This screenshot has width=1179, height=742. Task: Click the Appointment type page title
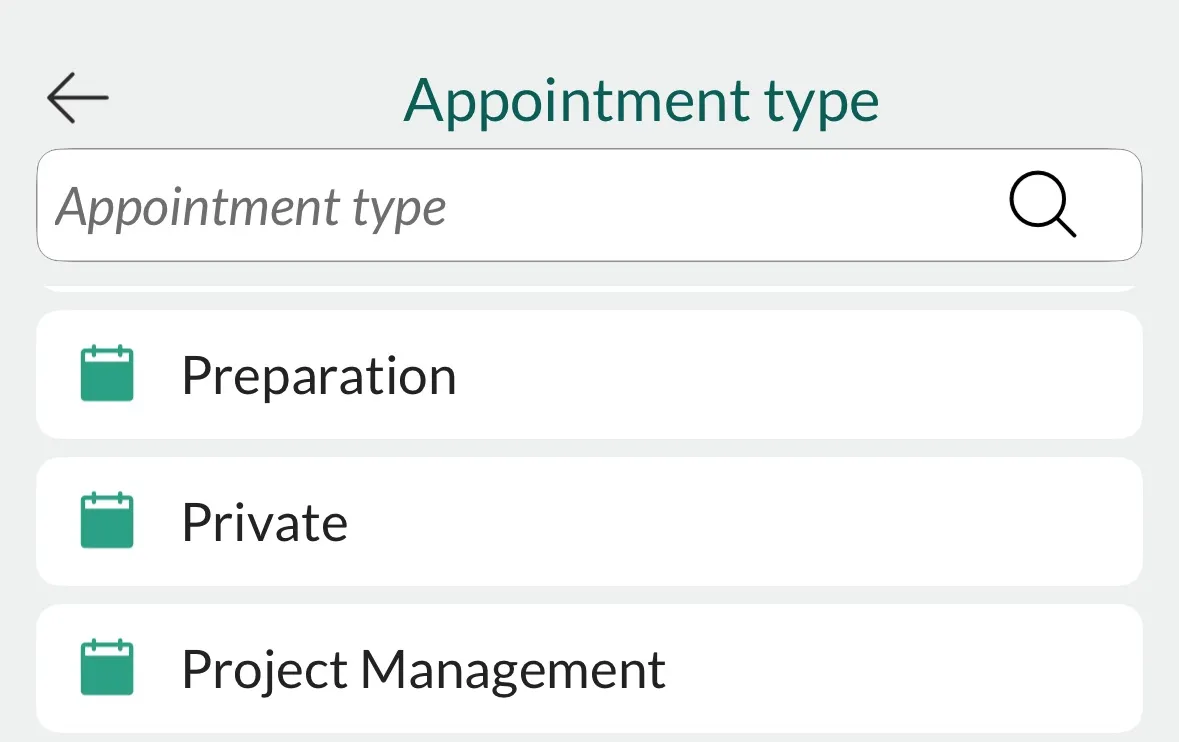click(x=641, y=100)
